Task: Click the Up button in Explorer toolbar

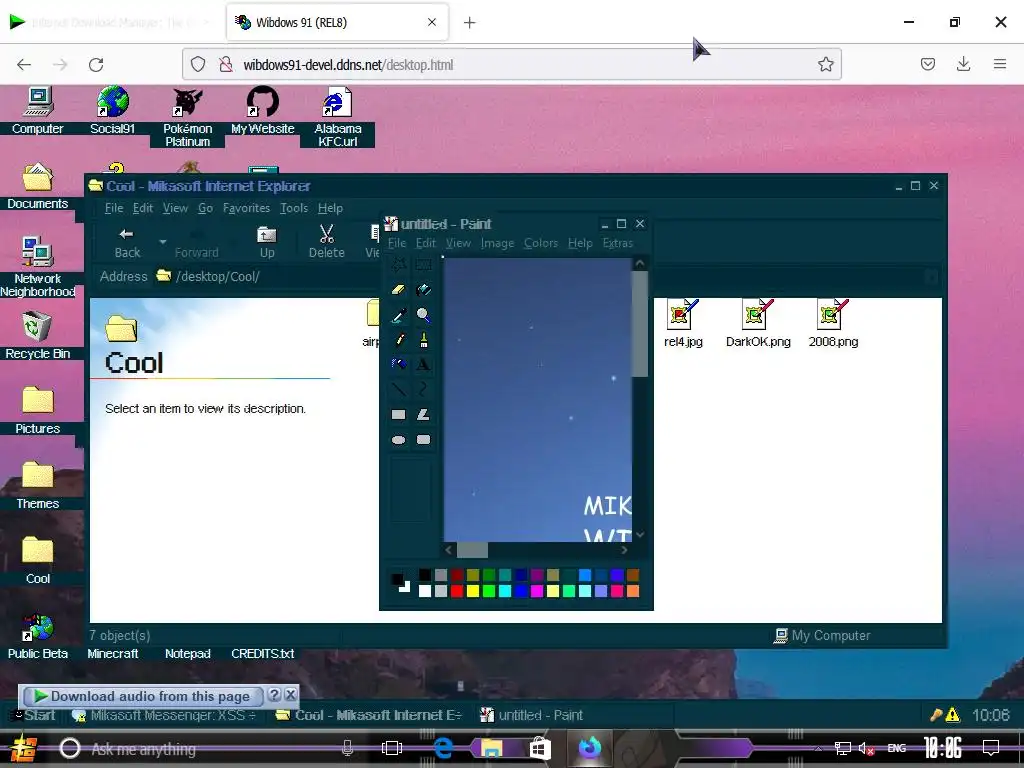Action: tap(267, 242)
